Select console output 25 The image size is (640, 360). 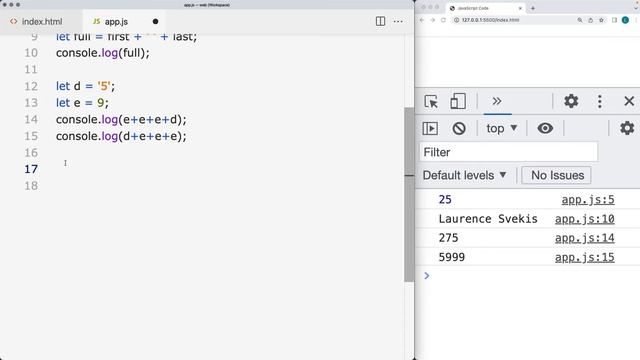[x=445, y=200]
